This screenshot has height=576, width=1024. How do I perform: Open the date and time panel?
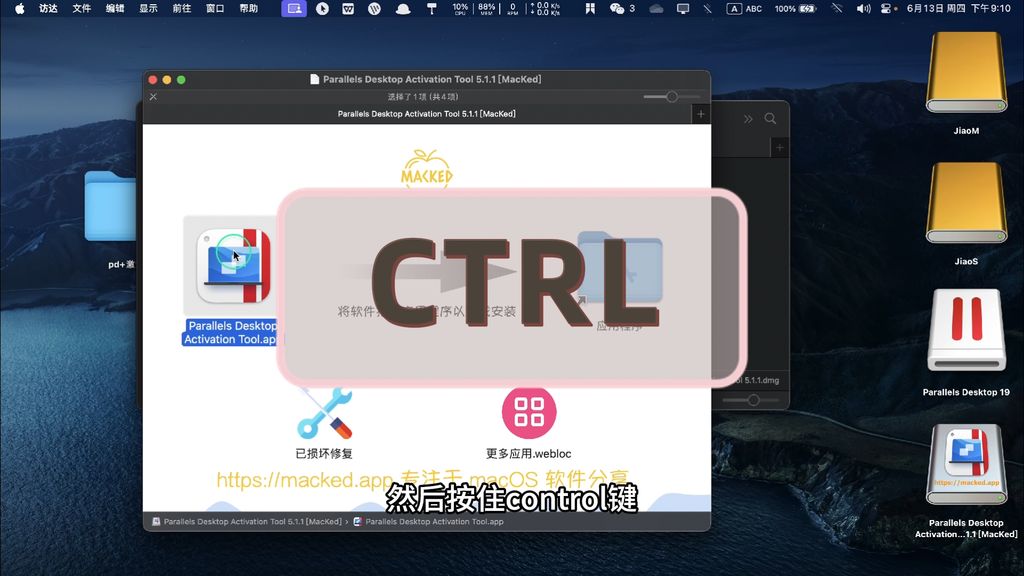point(959,8)
